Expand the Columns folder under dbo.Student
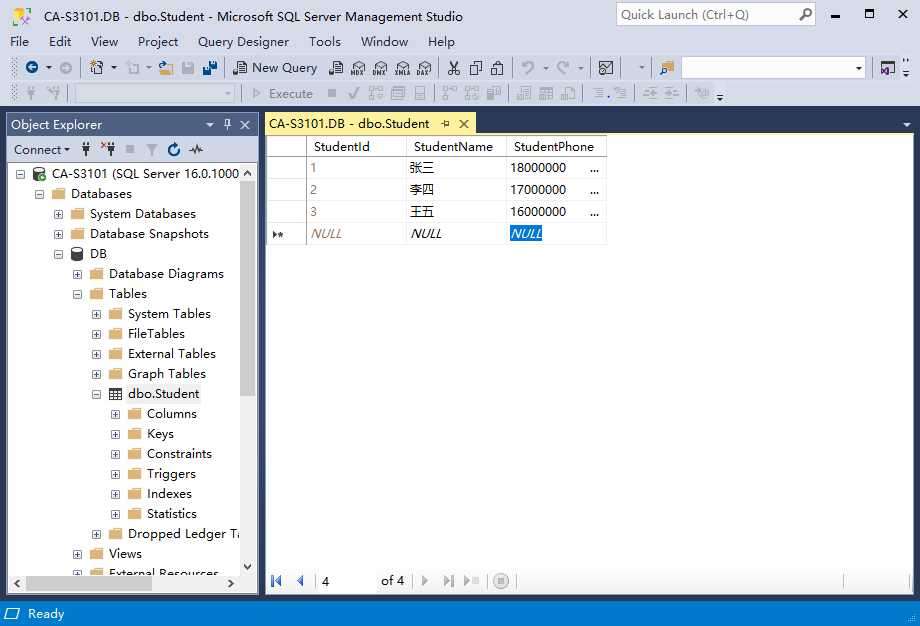The image size is (920, 626). (x=116, y=414)
